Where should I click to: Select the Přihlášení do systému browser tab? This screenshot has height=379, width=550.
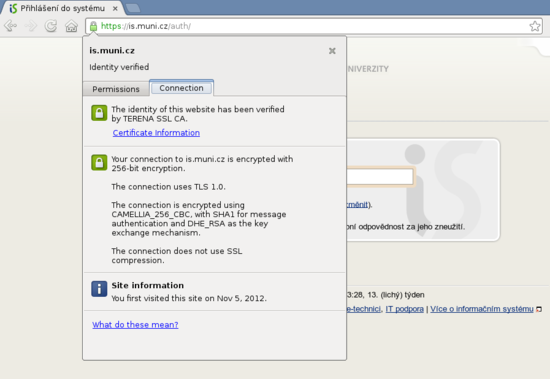(62, 8)
